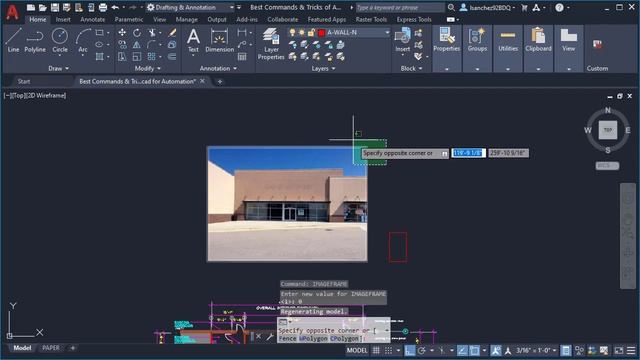Activate the Offset tool
Screen dimensions: 640x360
[x=172, y=57]
